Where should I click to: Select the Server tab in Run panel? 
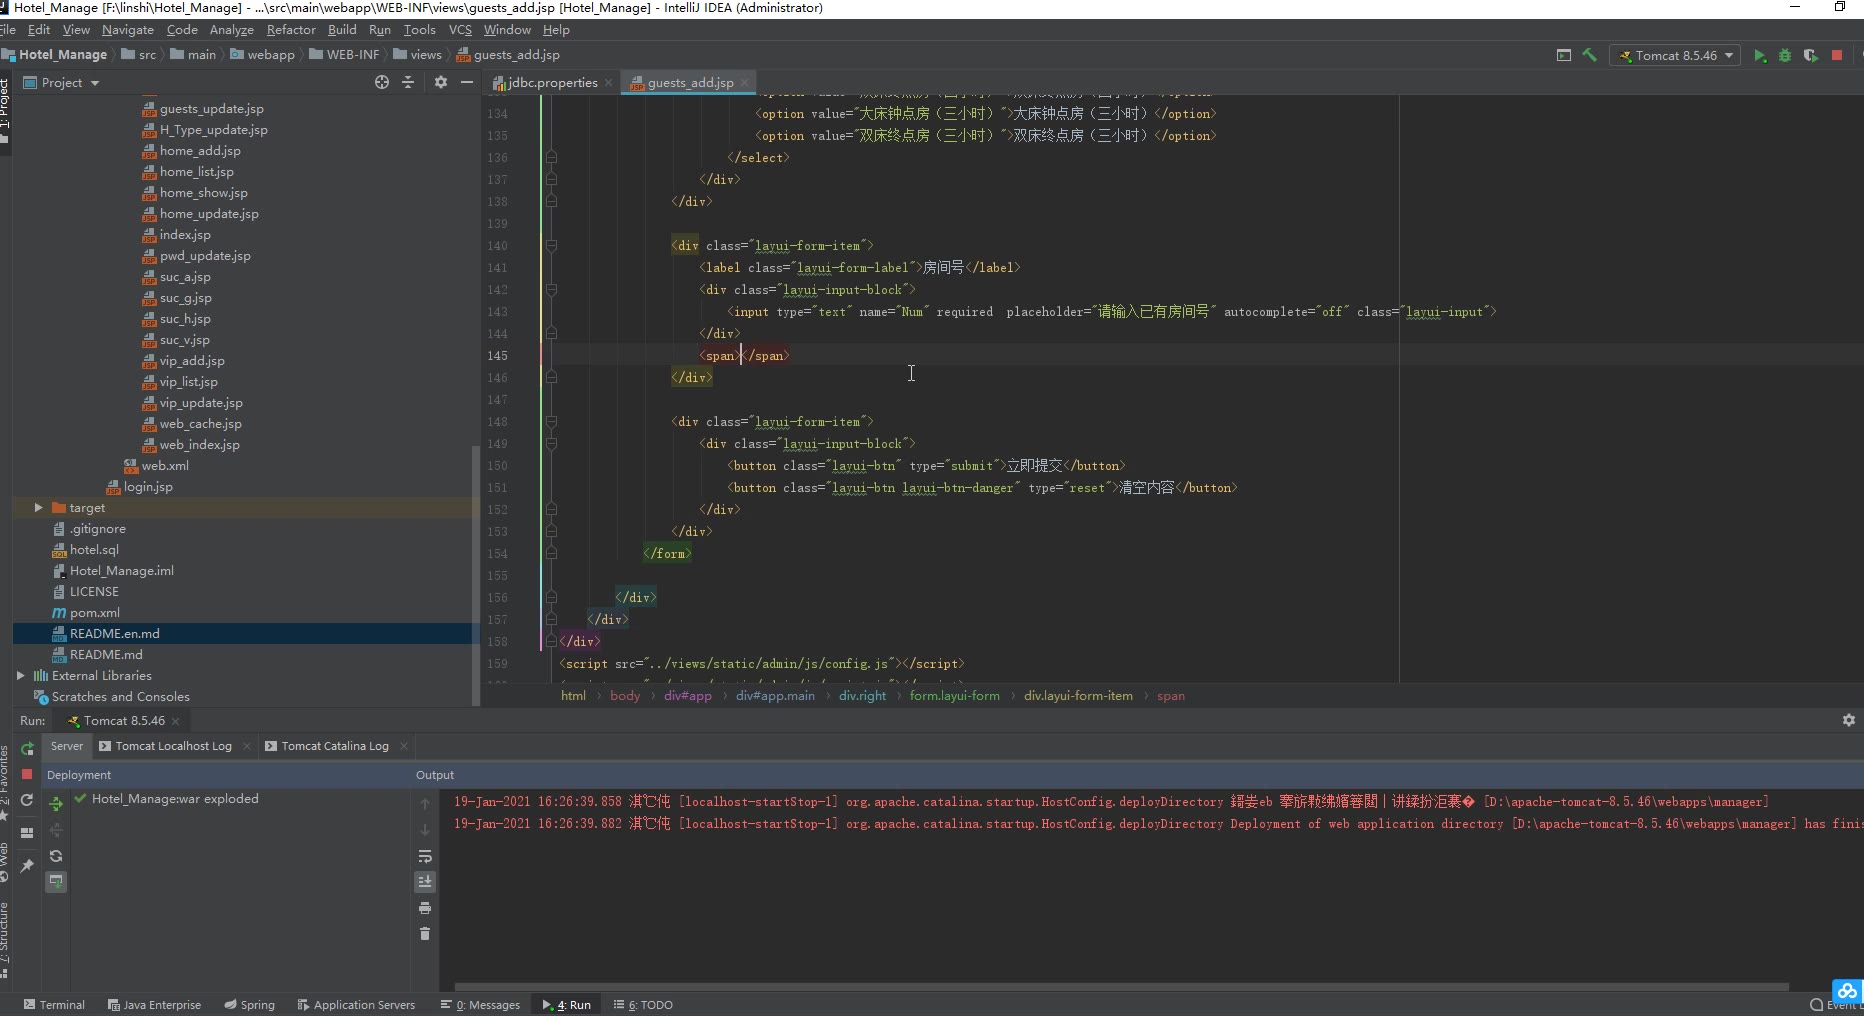[x=67, y=746]
